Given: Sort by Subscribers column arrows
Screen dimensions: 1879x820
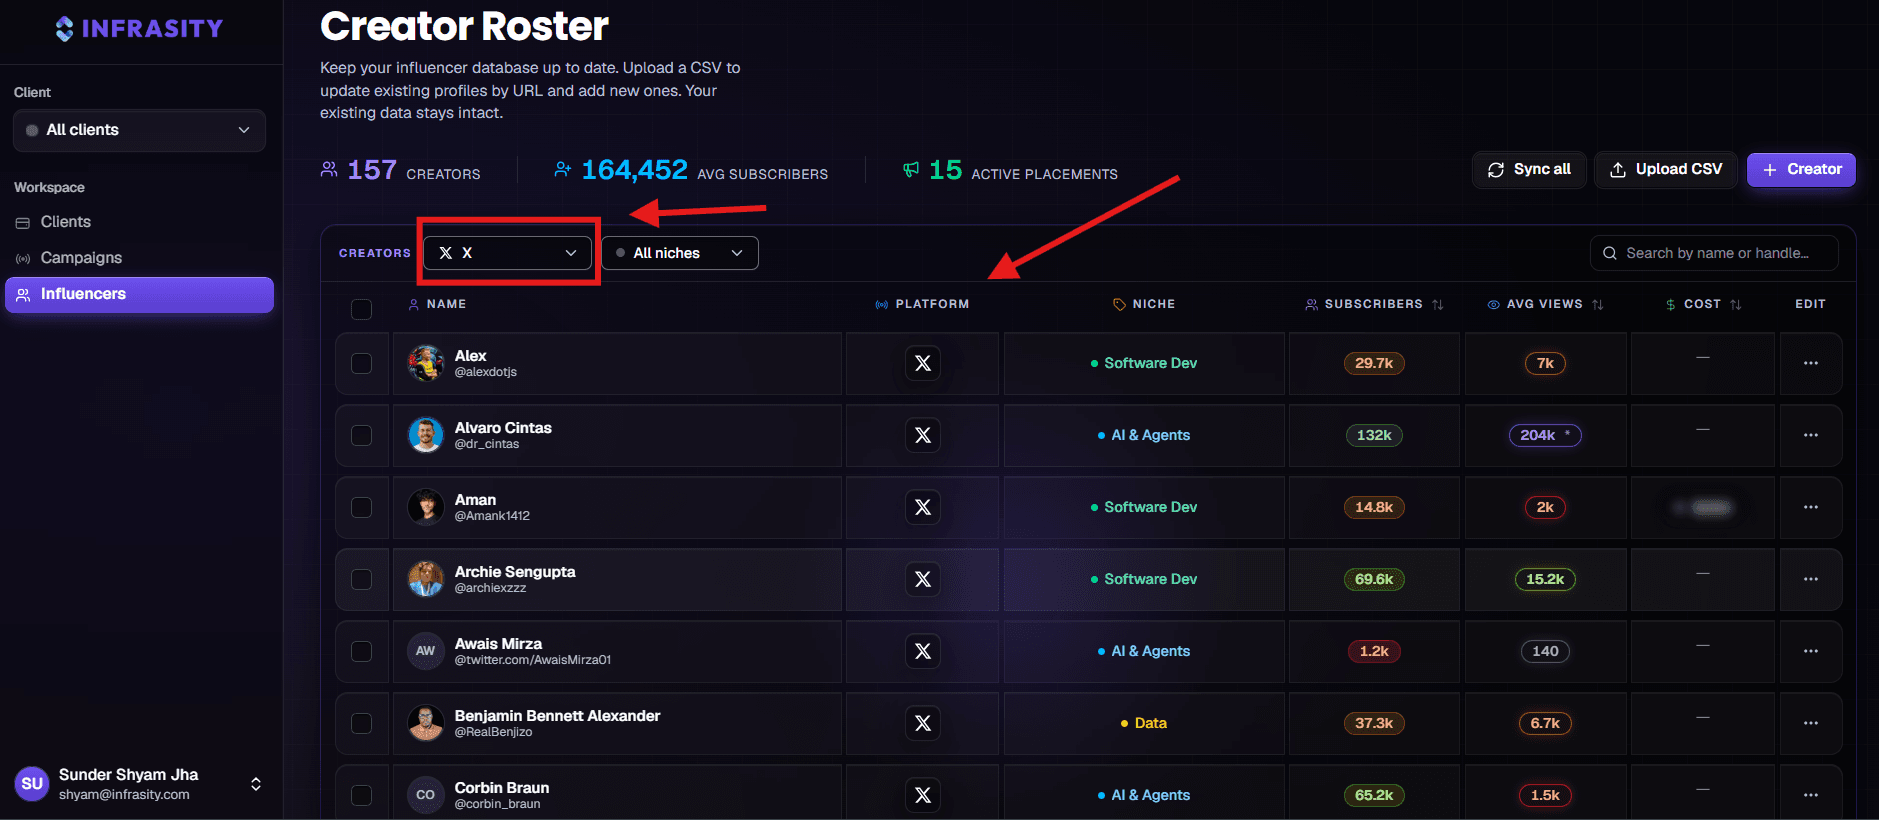Looking at the screenshot, I should click(1438, 304).
